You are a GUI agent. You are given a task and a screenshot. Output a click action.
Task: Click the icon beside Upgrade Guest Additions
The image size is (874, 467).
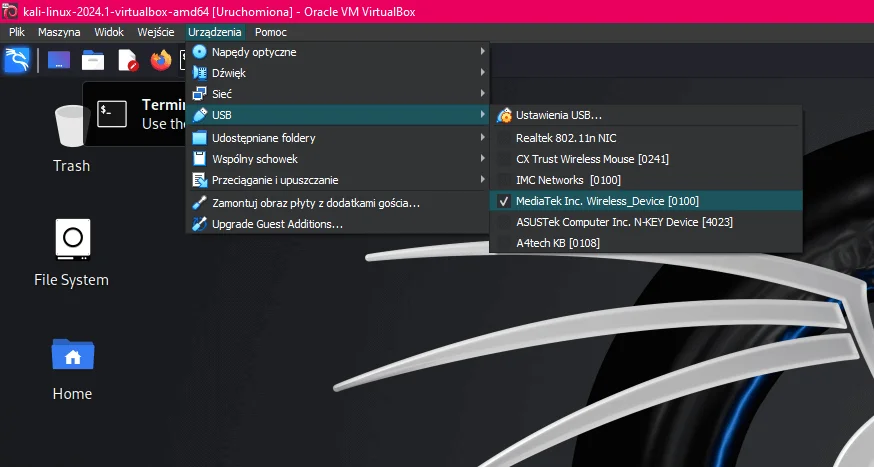tap(200, 224)
